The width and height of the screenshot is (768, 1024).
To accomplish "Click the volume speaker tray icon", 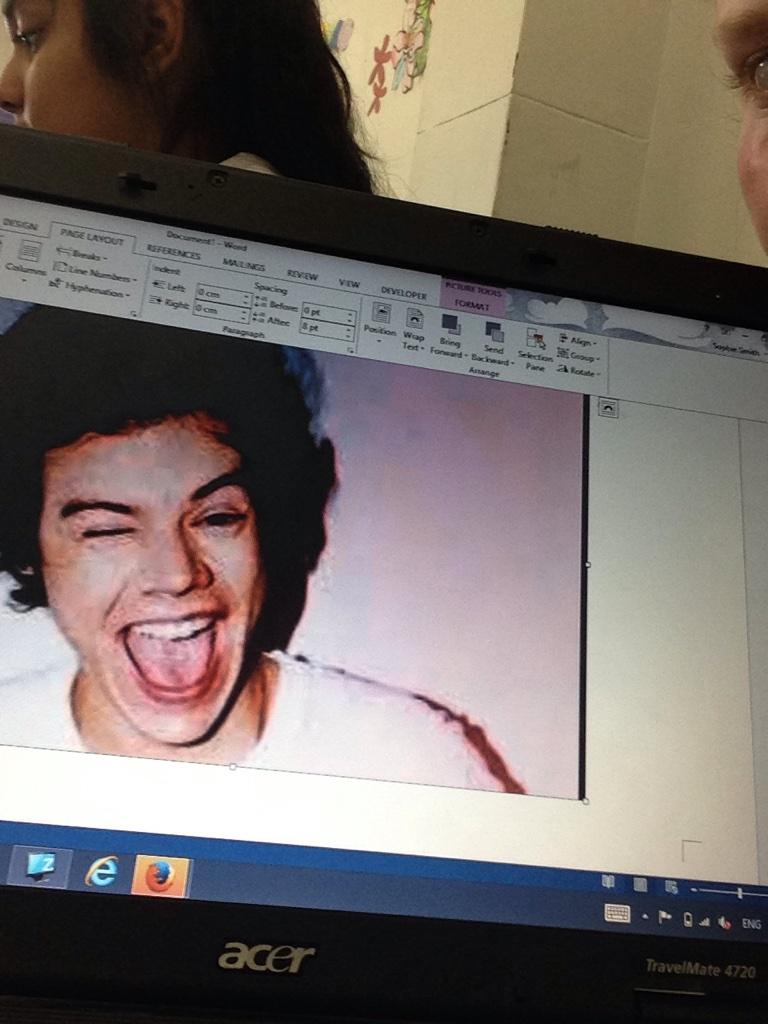I will click(x=724, y=923).
